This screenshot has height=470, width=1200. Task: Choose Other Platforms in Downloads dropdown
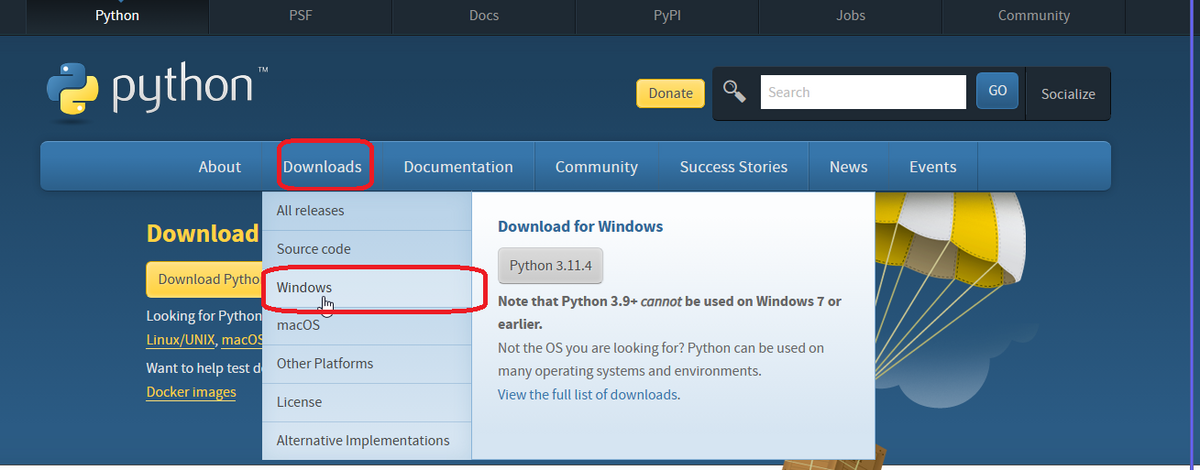coord(366,364)
